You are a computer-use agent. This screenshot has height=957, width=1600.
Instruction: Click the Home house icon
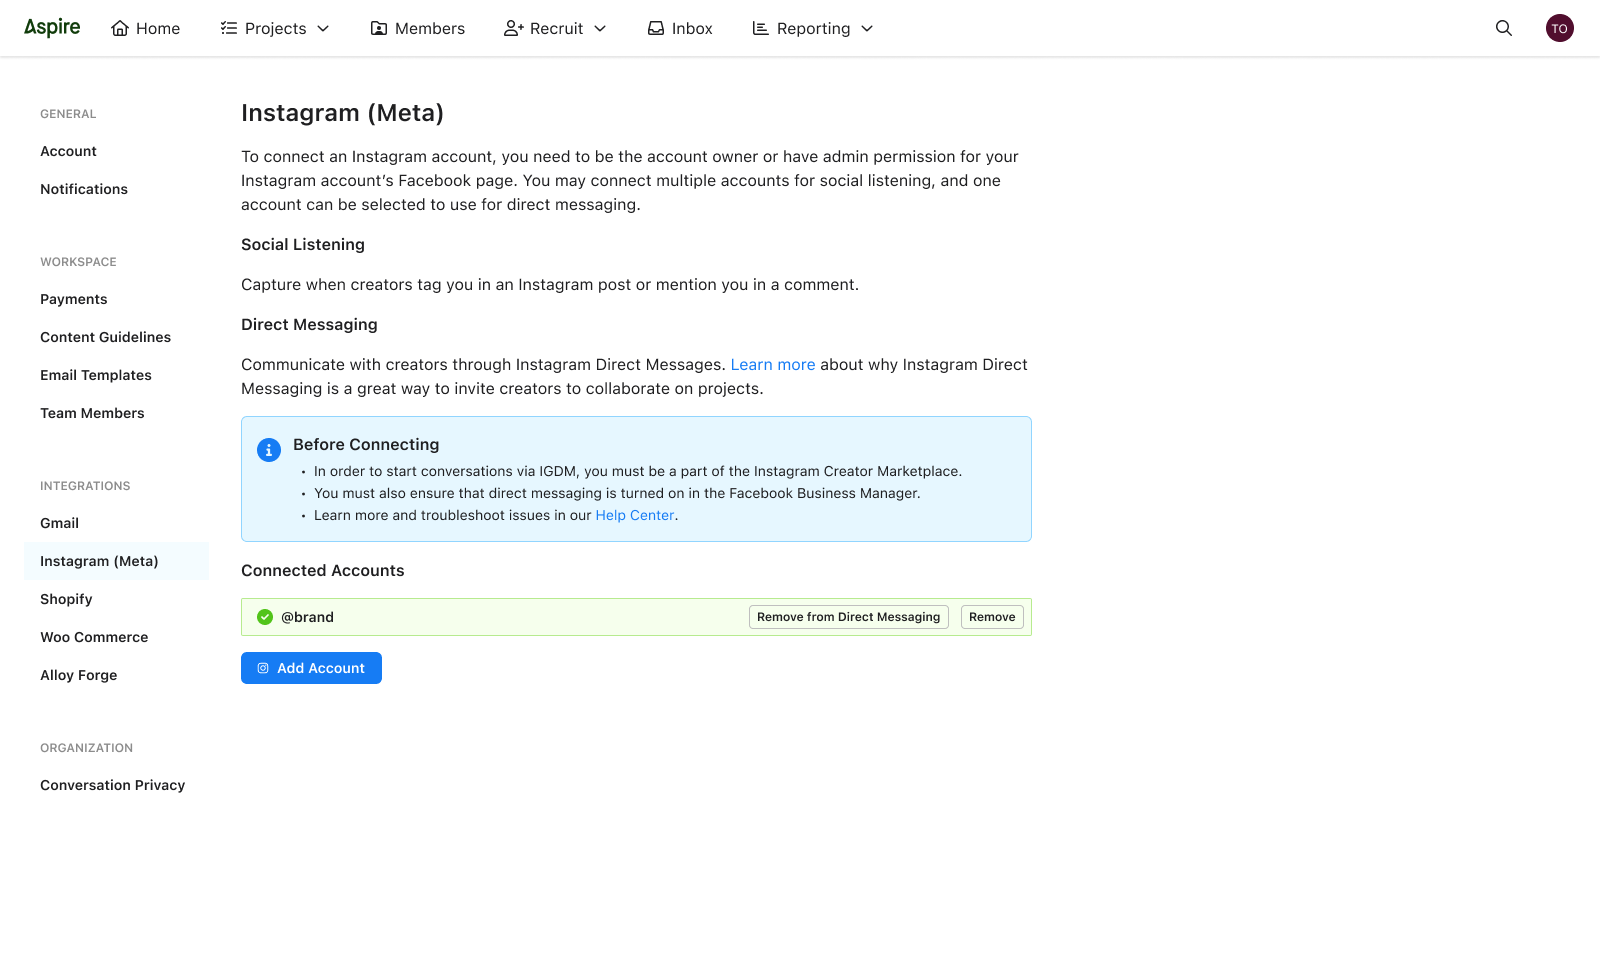(x=120, y=28)
